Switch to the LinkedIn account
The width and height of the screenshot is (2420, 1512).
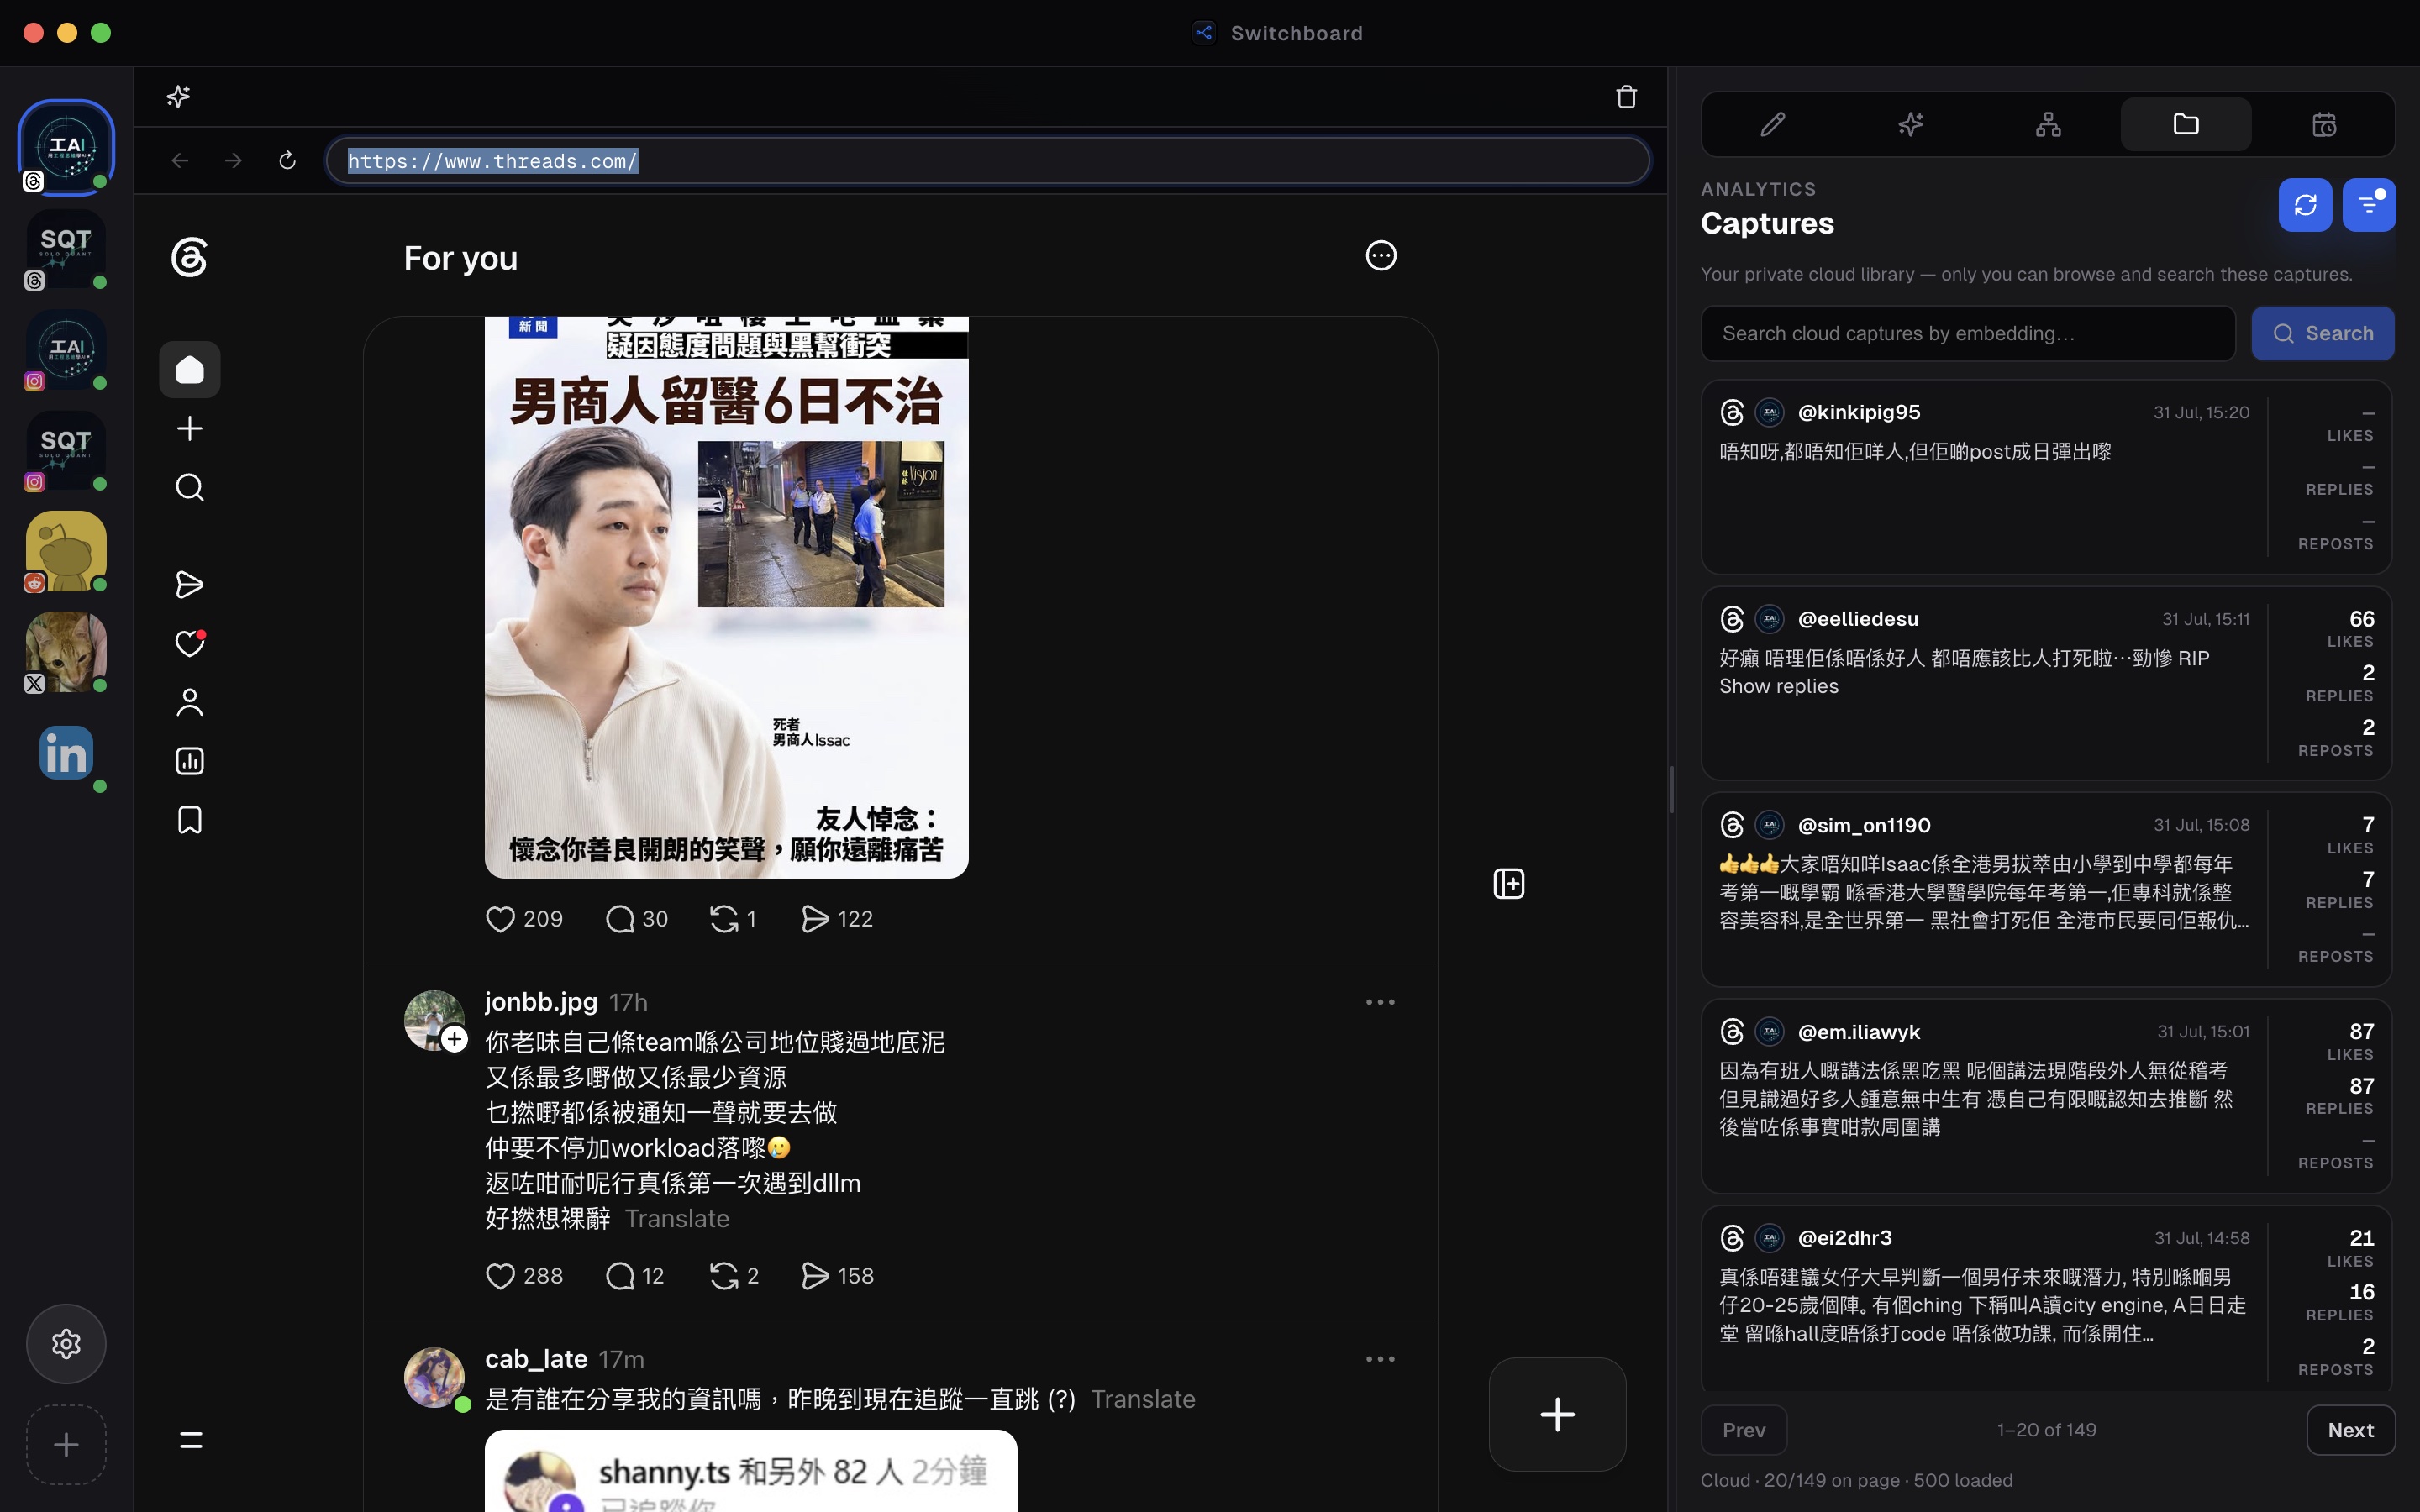tap(66, 753)
